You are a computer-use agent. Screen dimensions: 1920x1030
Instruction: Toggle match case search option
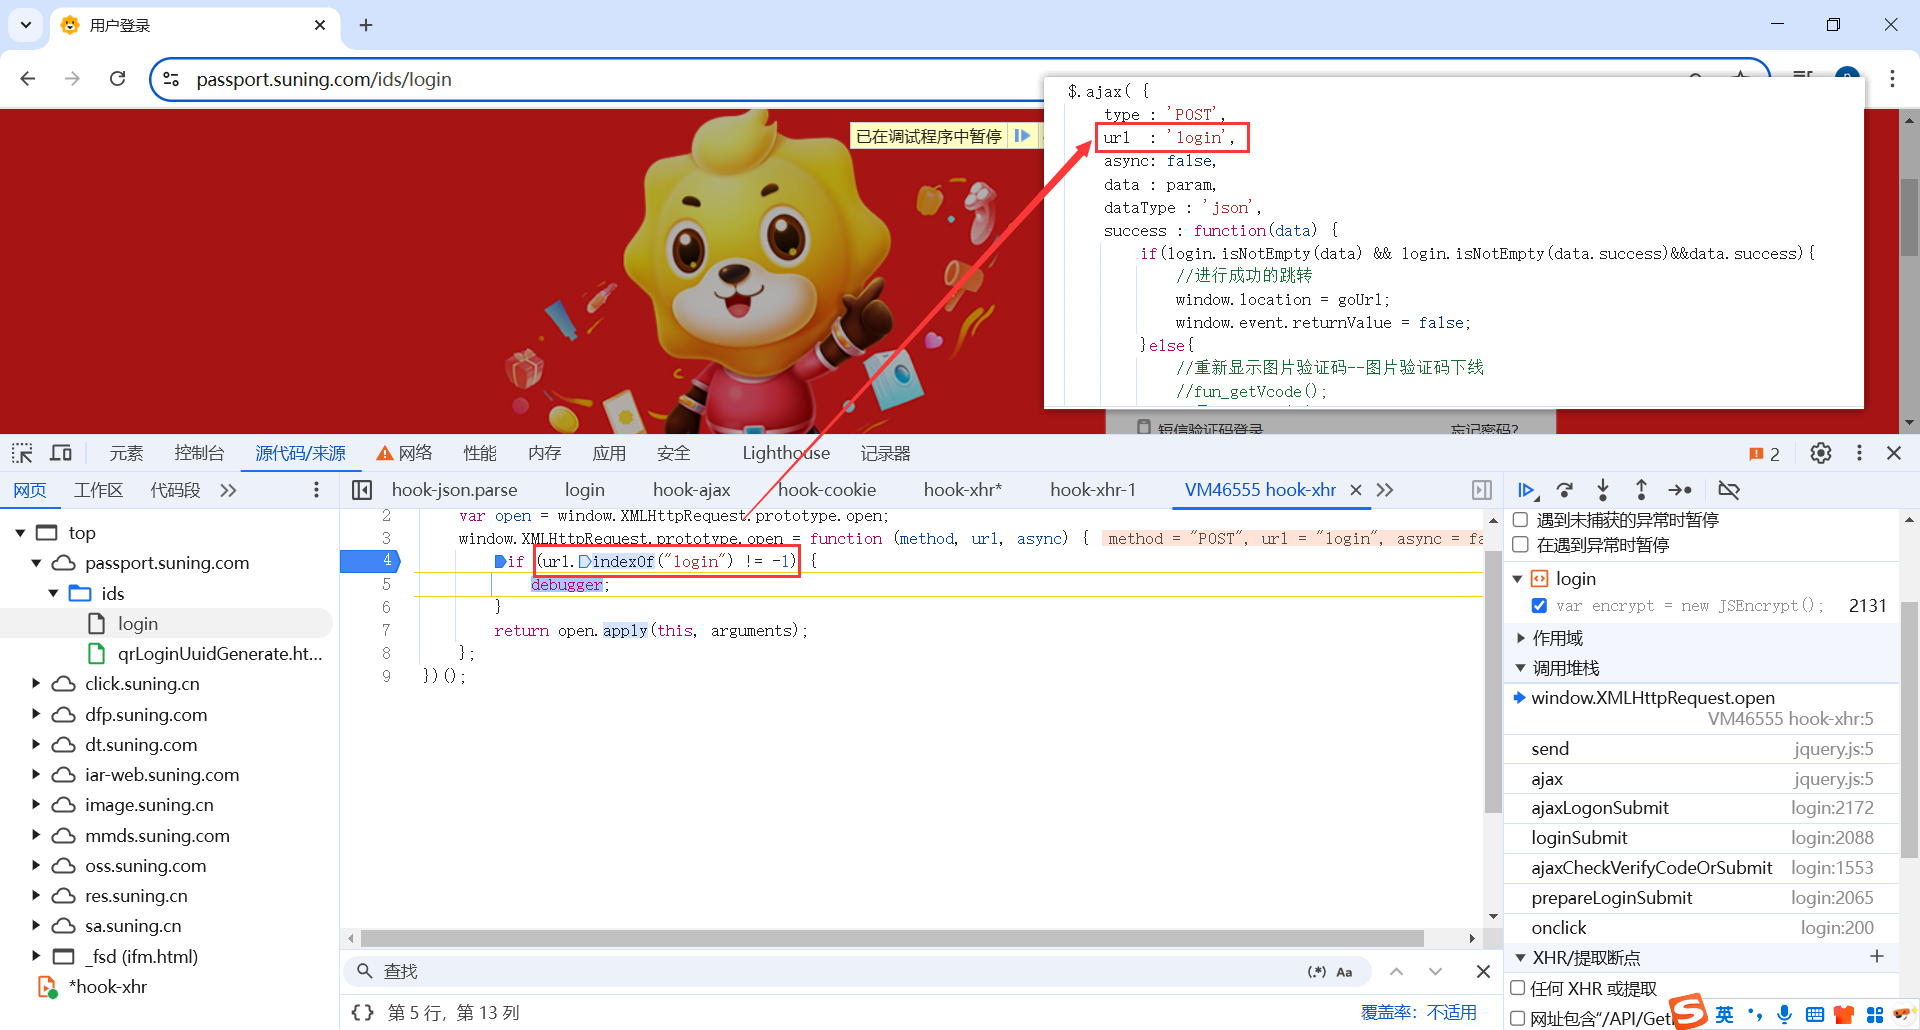pos(1344,972)
